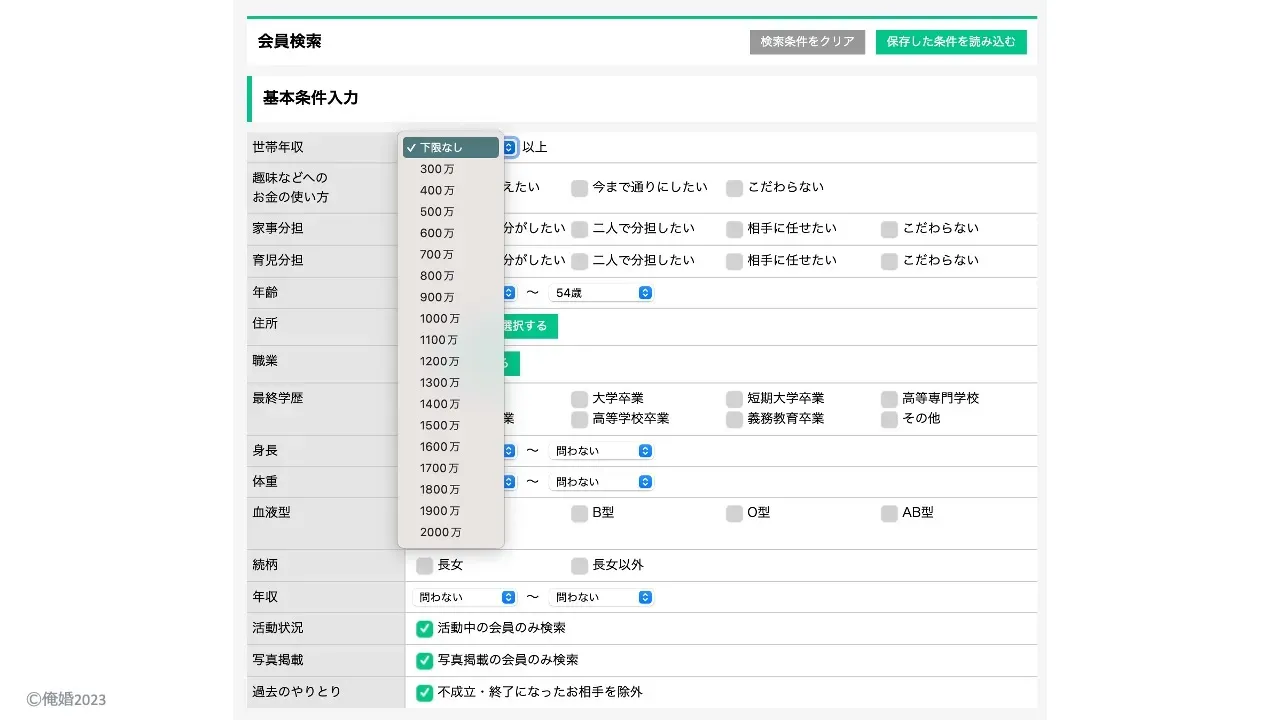Check B型 blood type checkbox
Viewport: 1280px width, 720px height.
tap(580, 514)
